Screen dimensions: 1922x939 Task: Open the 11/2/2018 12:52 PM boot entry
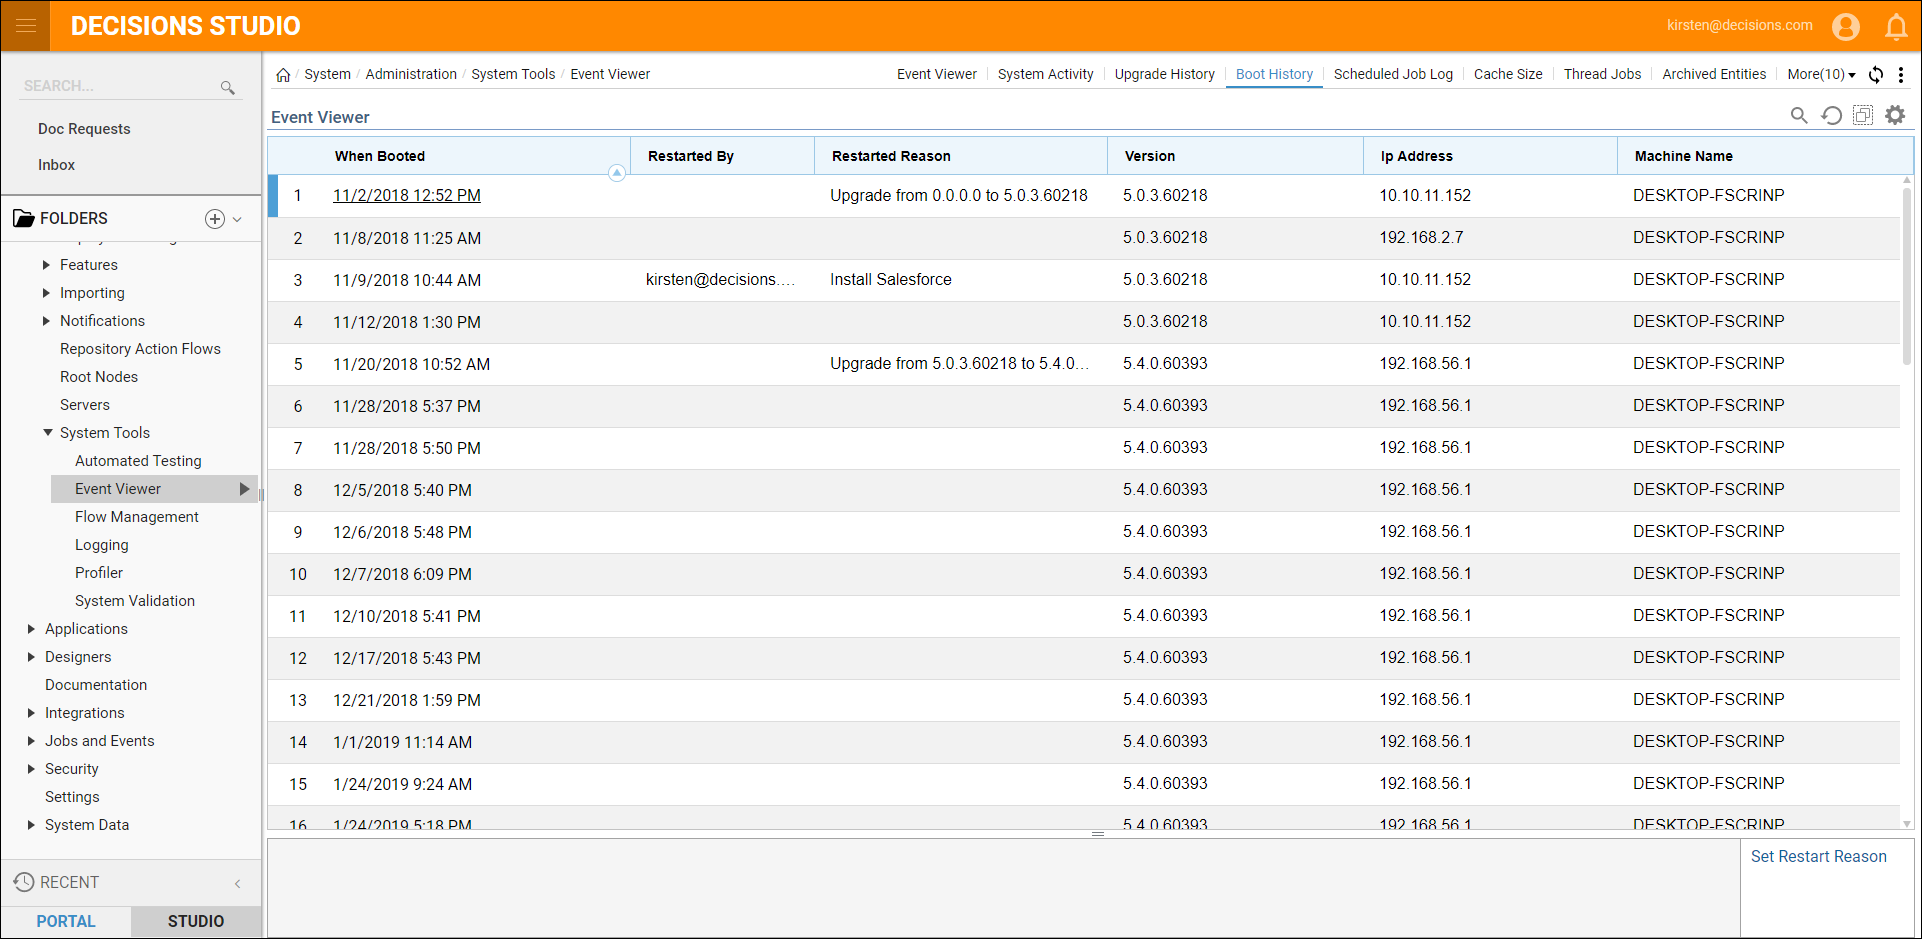407,196
